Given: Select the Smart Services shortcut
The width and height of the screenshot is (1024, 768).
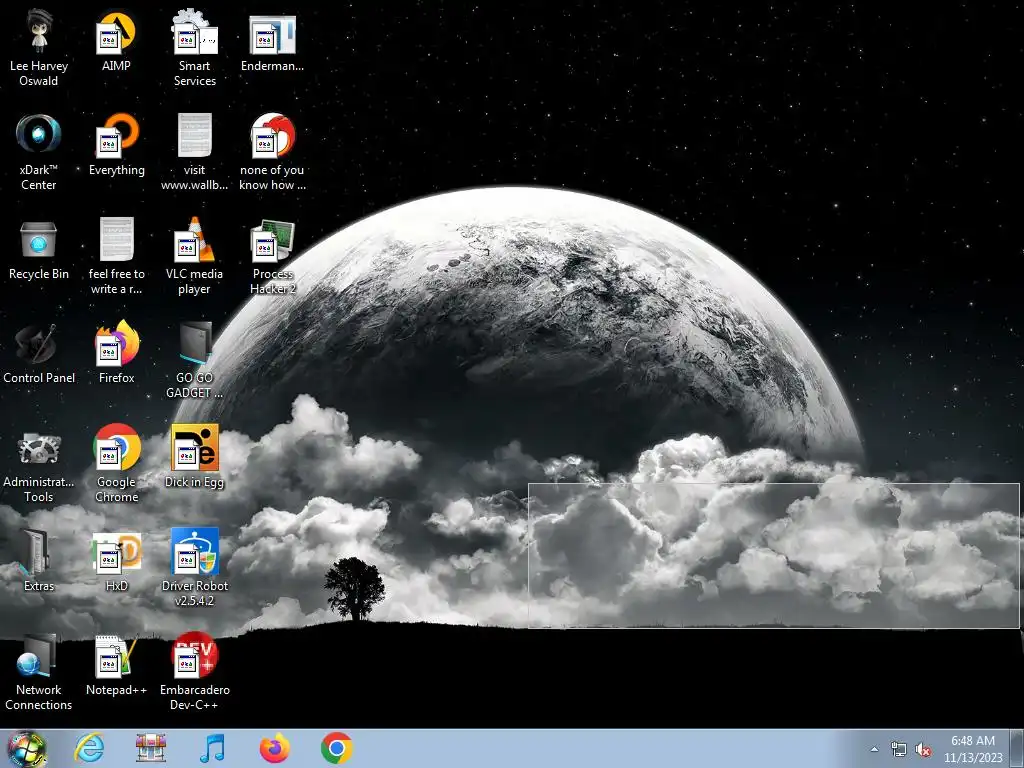Looking at the screenshot, I should pos(195,48).
